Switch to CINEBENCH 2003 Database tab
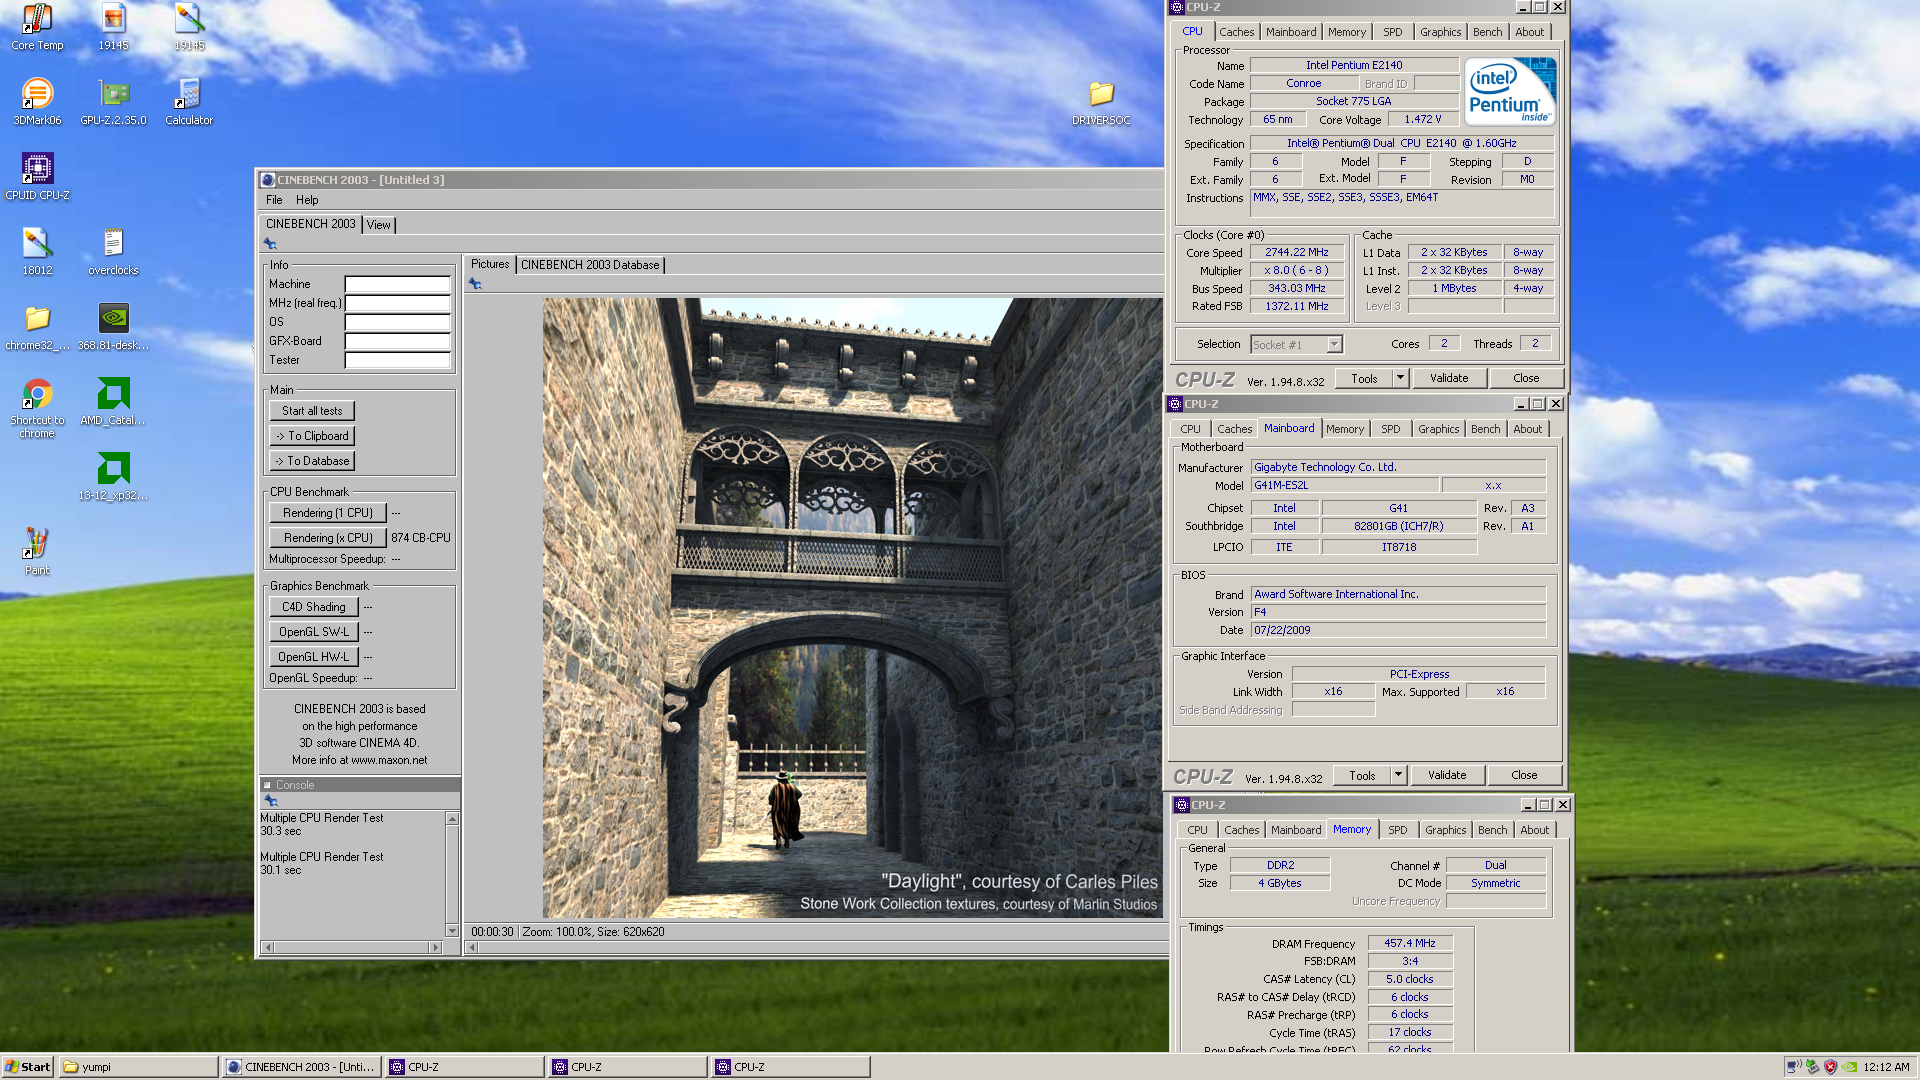The image size is (1920, 1080). (590, 265)
